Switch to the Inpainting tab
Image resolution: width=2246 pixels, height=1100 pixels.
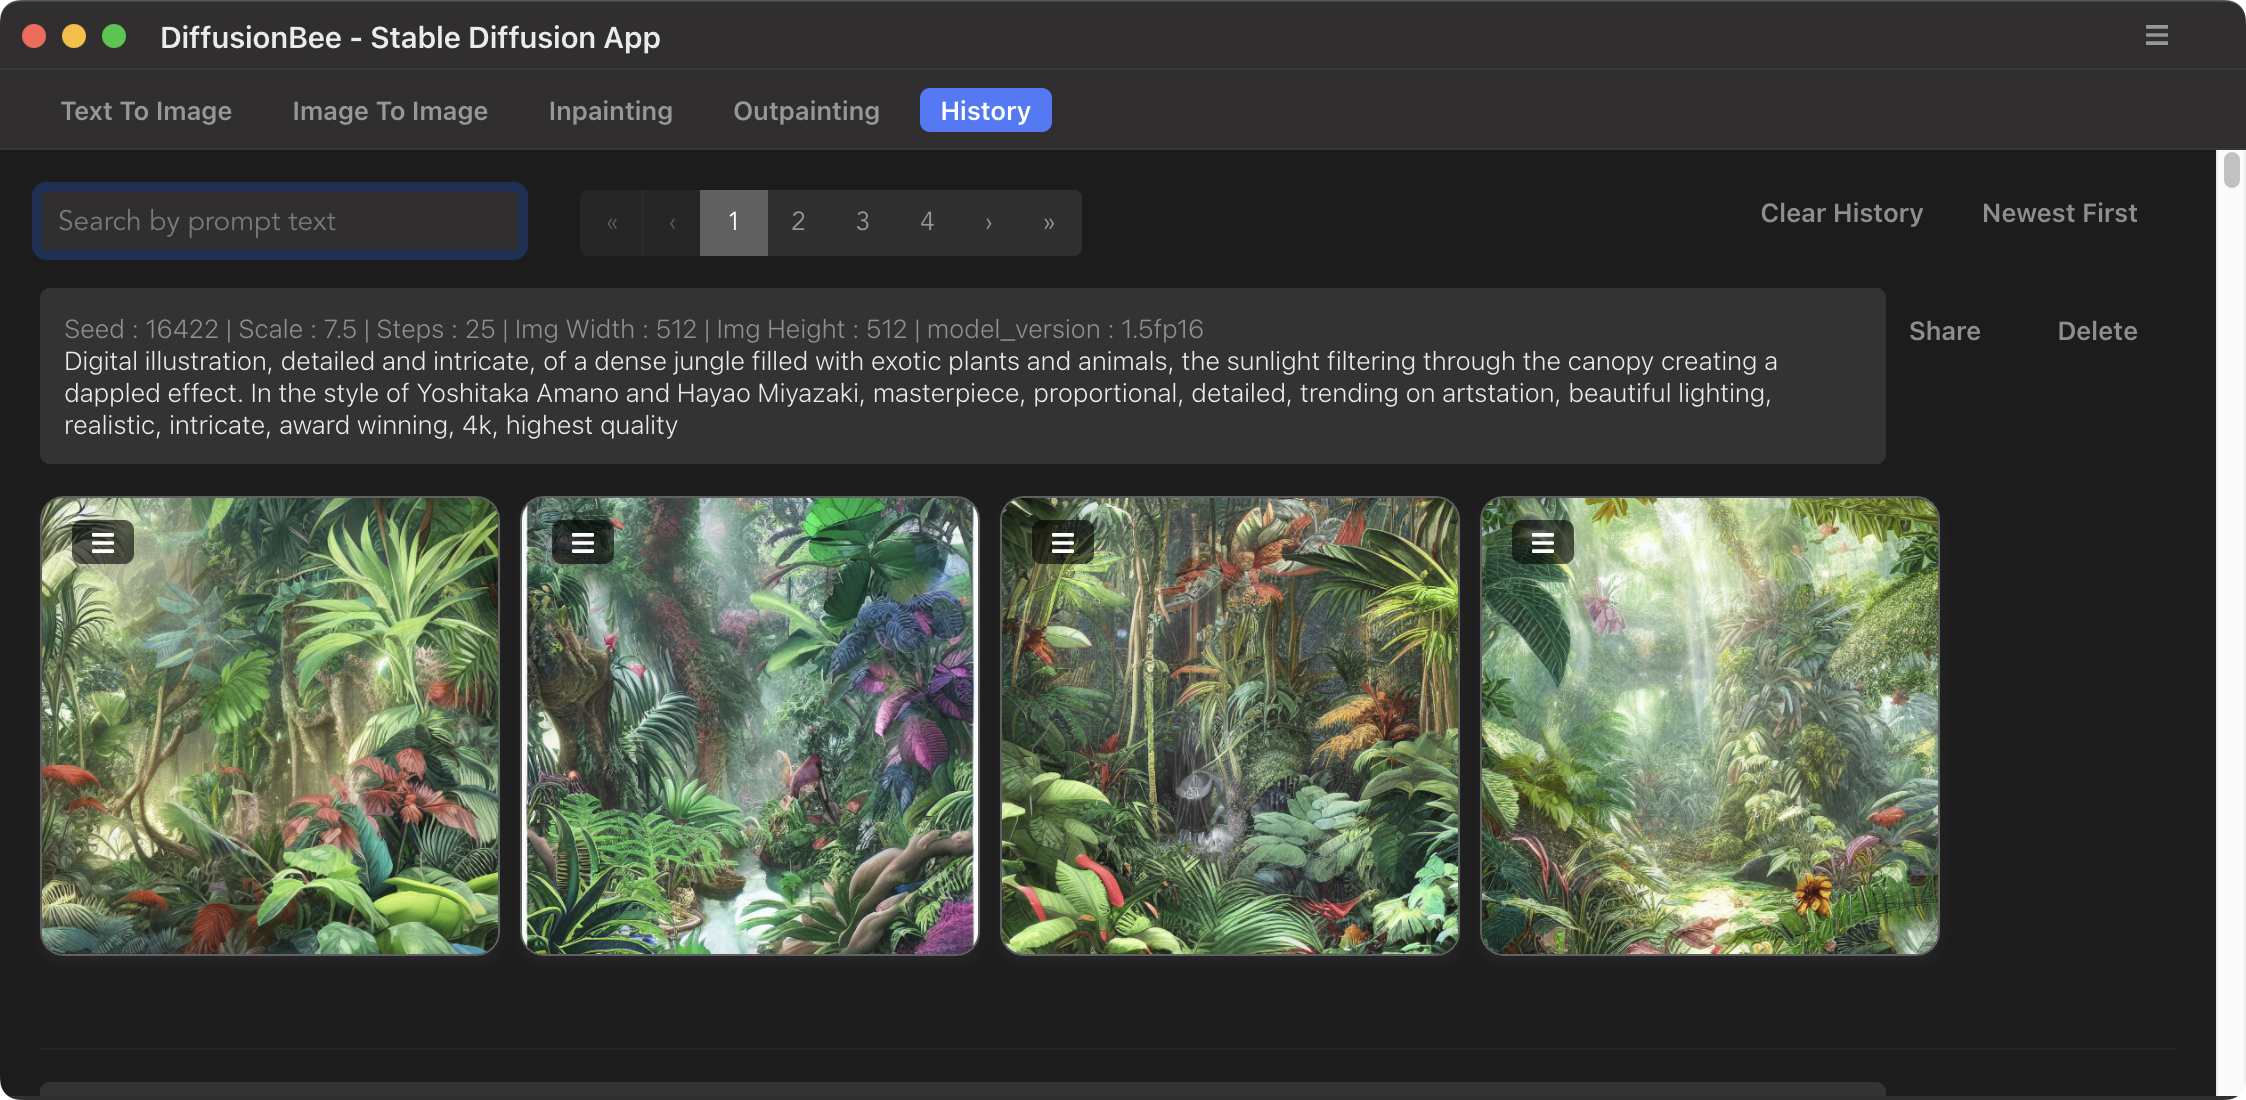[x=610, y=110]
